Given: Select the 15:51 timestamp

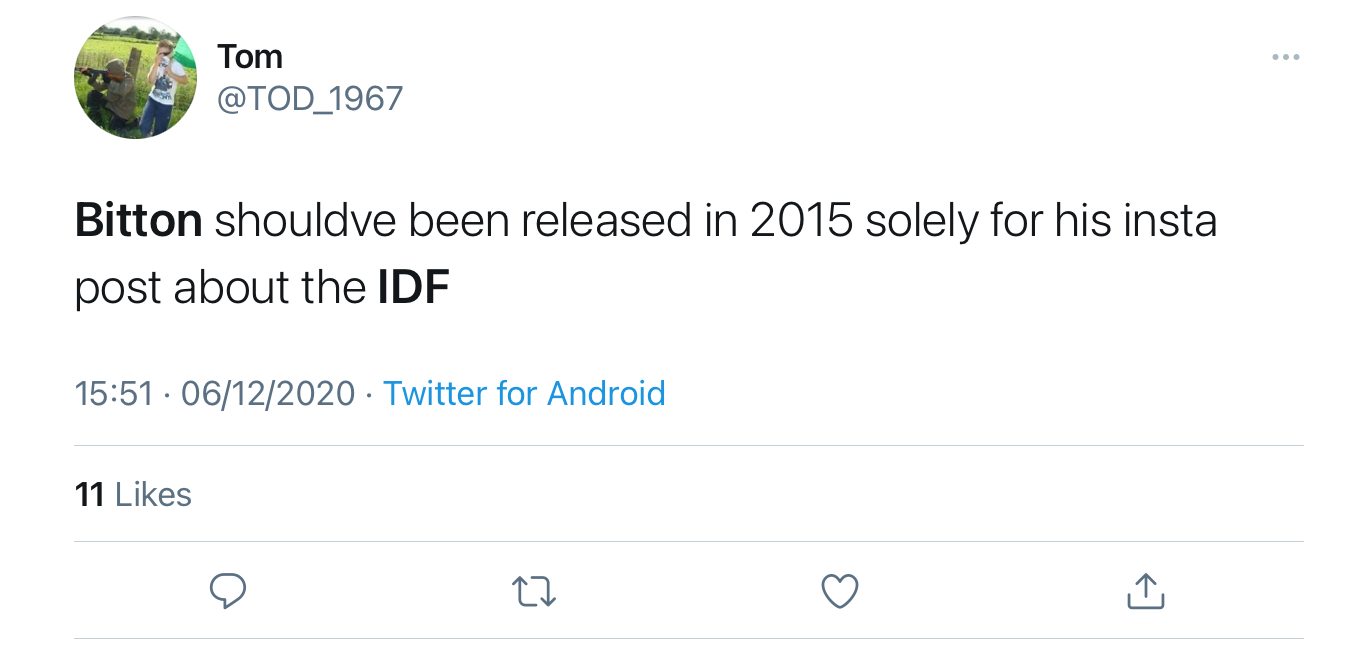Looking at the screenshot, I should tap(114, 393).
